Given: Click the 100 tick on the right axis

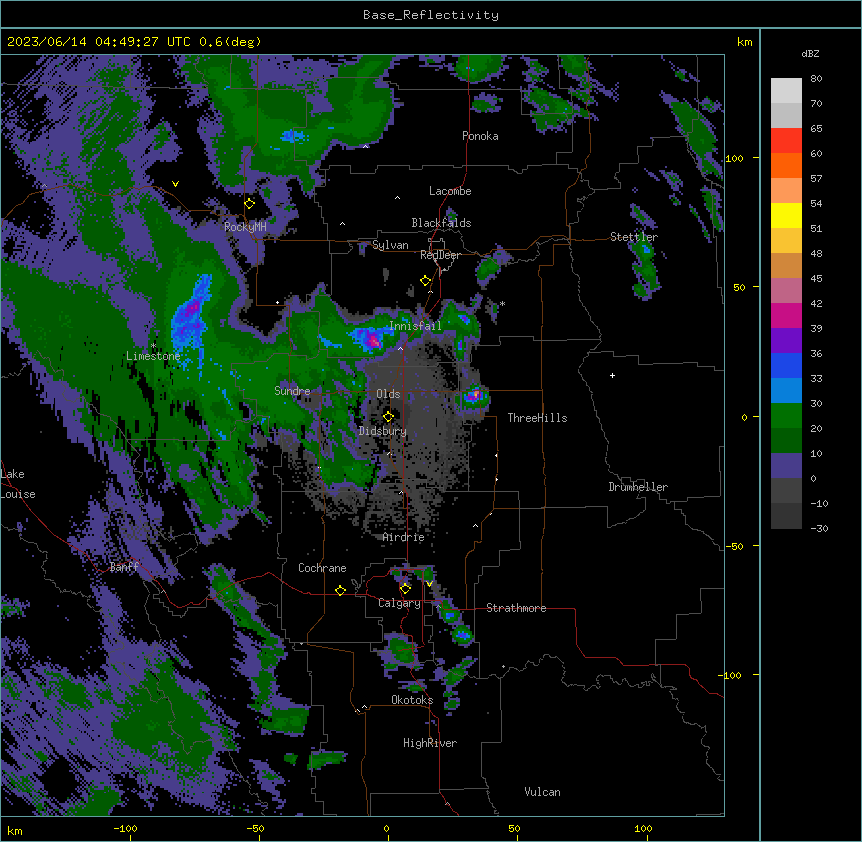Looking at the screenshot, I should pyautogui.click(x=735, y=158).
